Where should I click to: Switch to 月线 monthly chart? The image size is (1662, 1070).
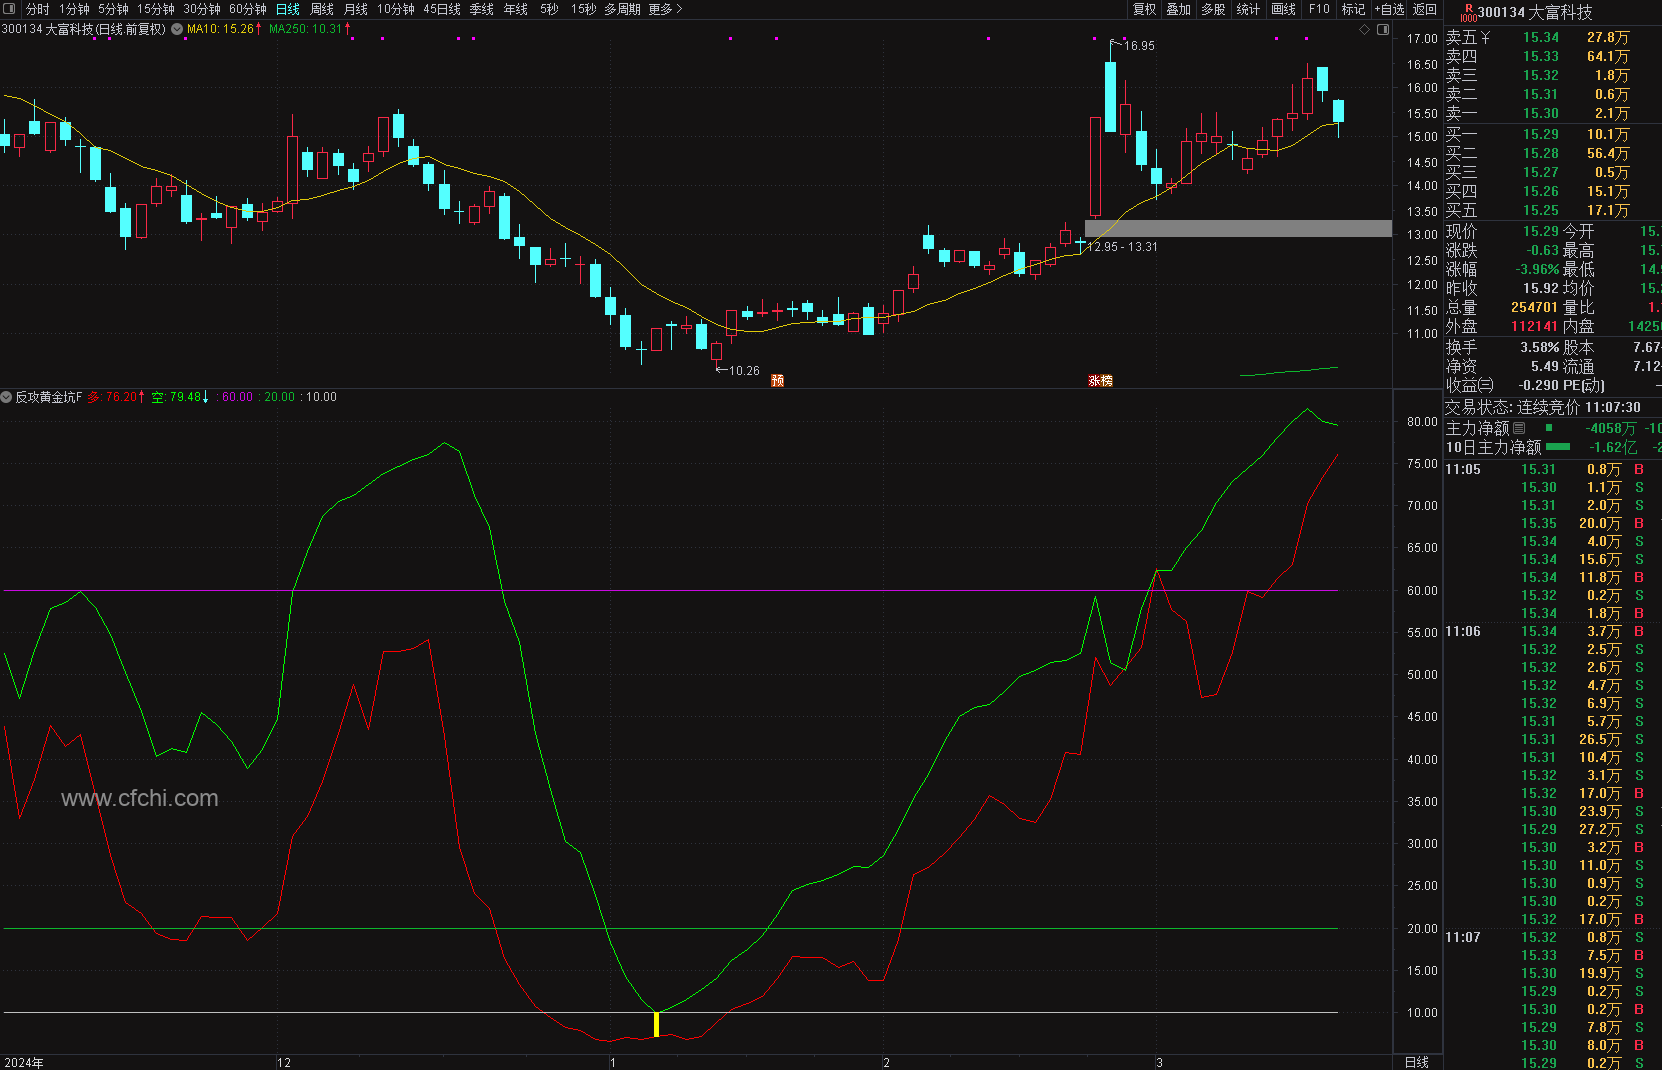(356, 9)
